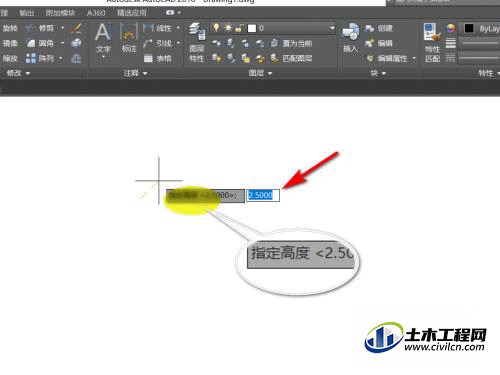Click the Mirror (镜像) button

coord(9,43)
